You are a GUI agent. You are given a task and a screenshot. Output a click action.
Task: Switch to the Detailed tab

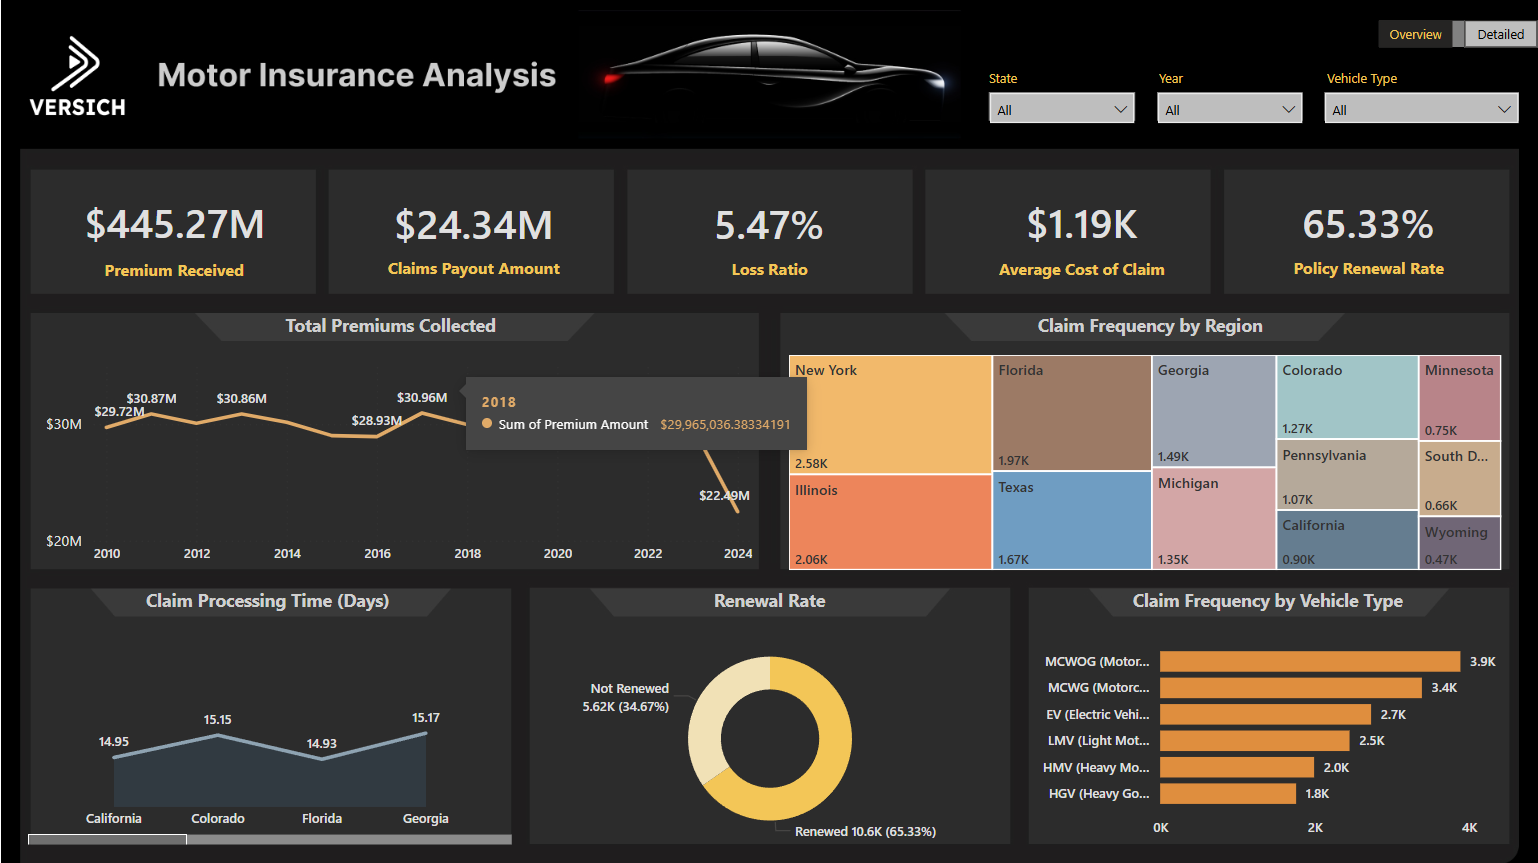pyautogui.click(x=1500, y=34)
